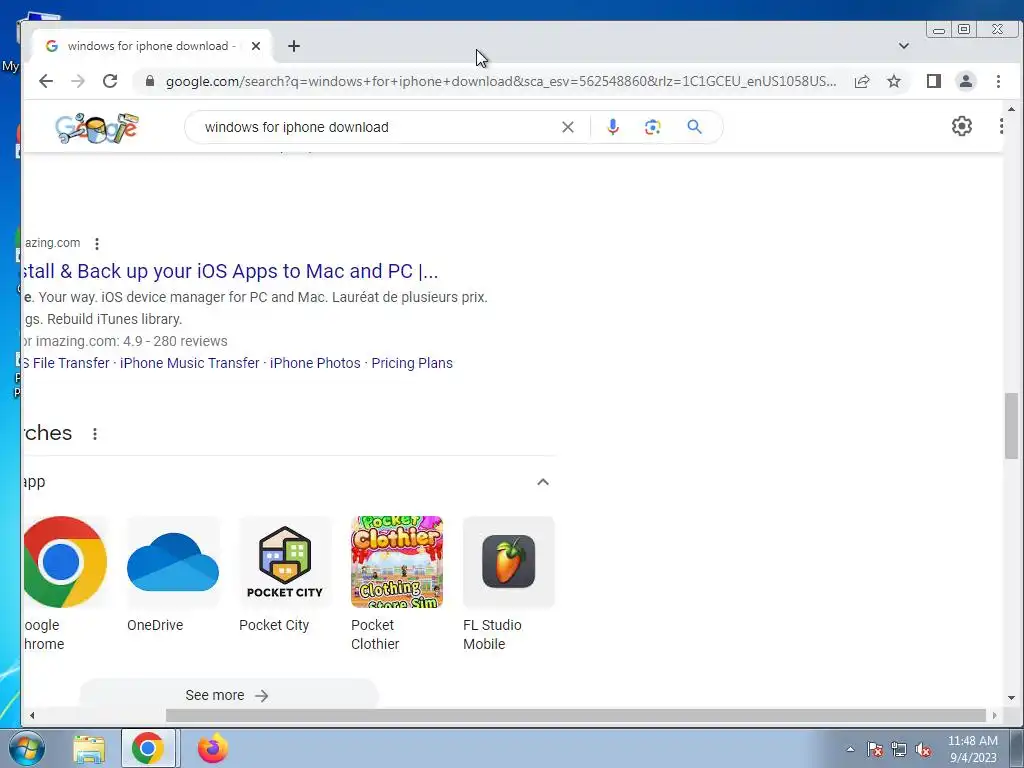Open the Action Center flag icon

(874, 750)
